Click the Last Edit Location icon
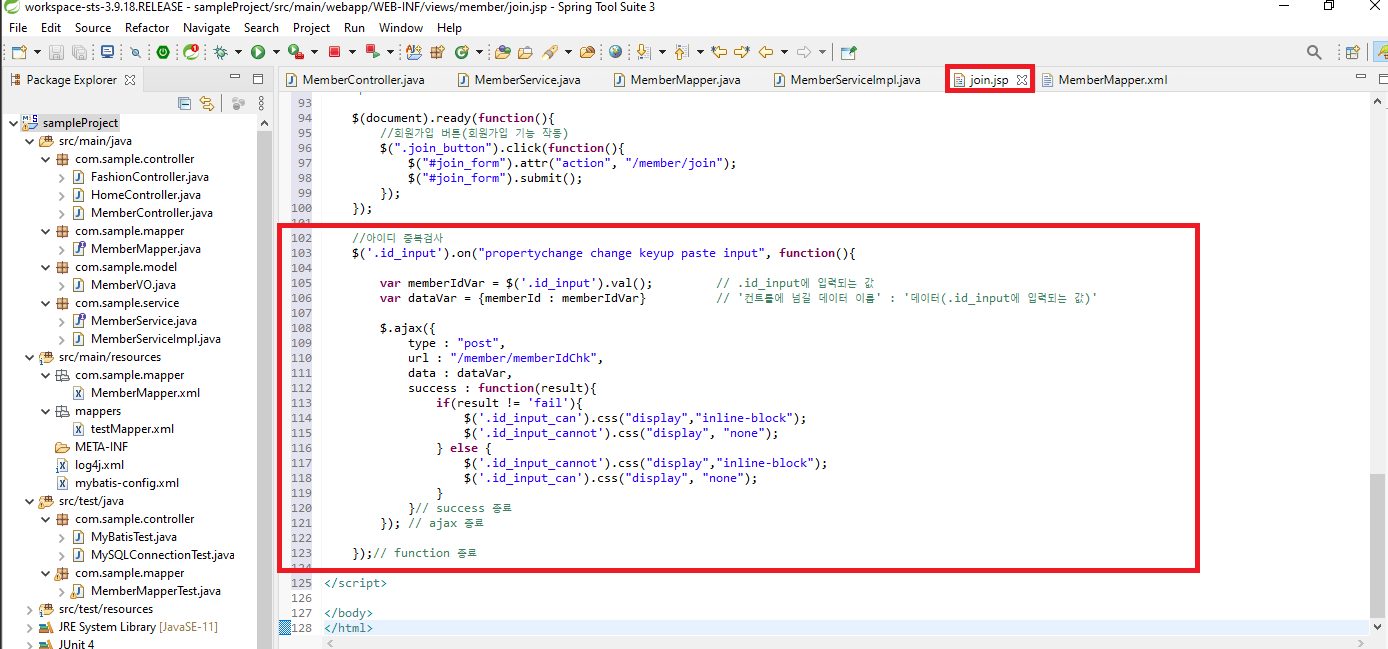Viewport: 1388px width, 649px height. pos(719,51)
